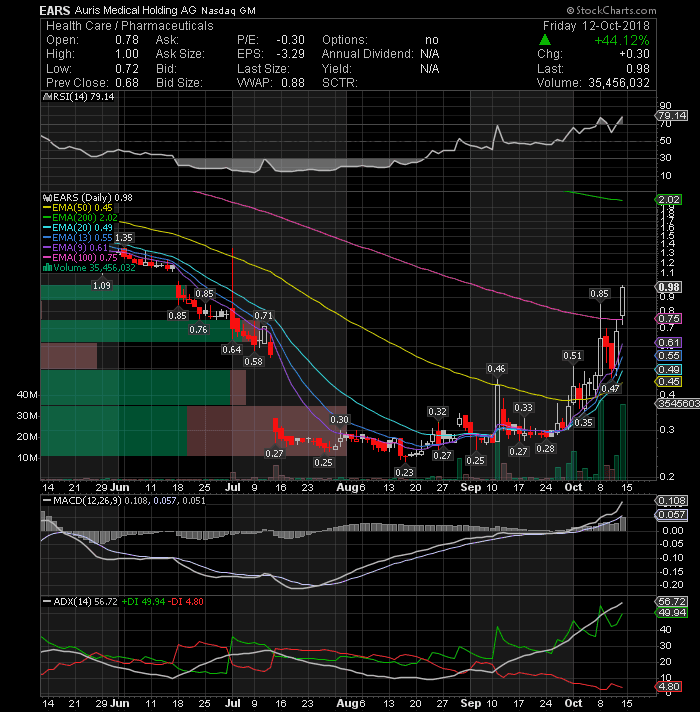This screenshot has width=700, height=712.
Task: Click the Last 0.98 value in header
Action: pos(638,69)
